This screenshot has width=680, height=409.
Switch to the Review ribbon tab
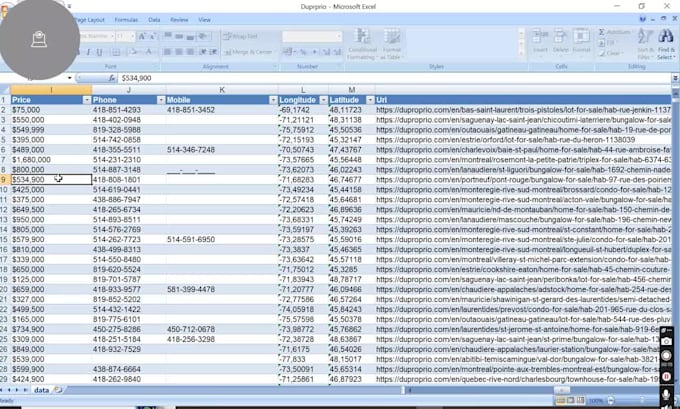(179, 20)
